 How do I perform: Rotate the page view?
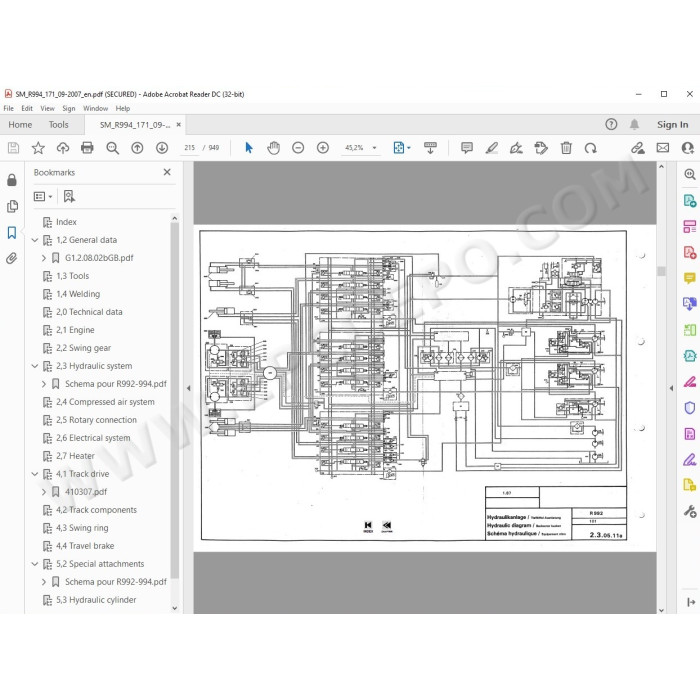point(590,148)
